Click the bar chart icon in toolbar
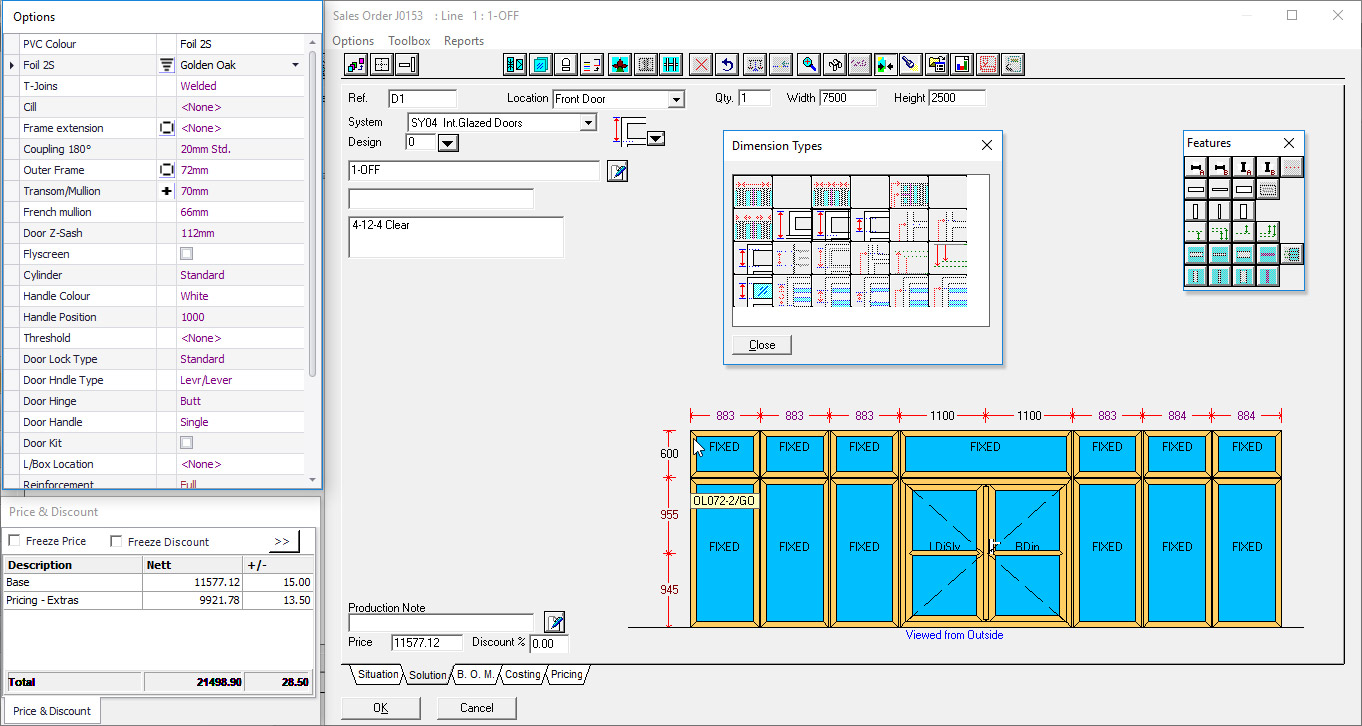This screenshot has width=1362, height=726. (961, 65)
